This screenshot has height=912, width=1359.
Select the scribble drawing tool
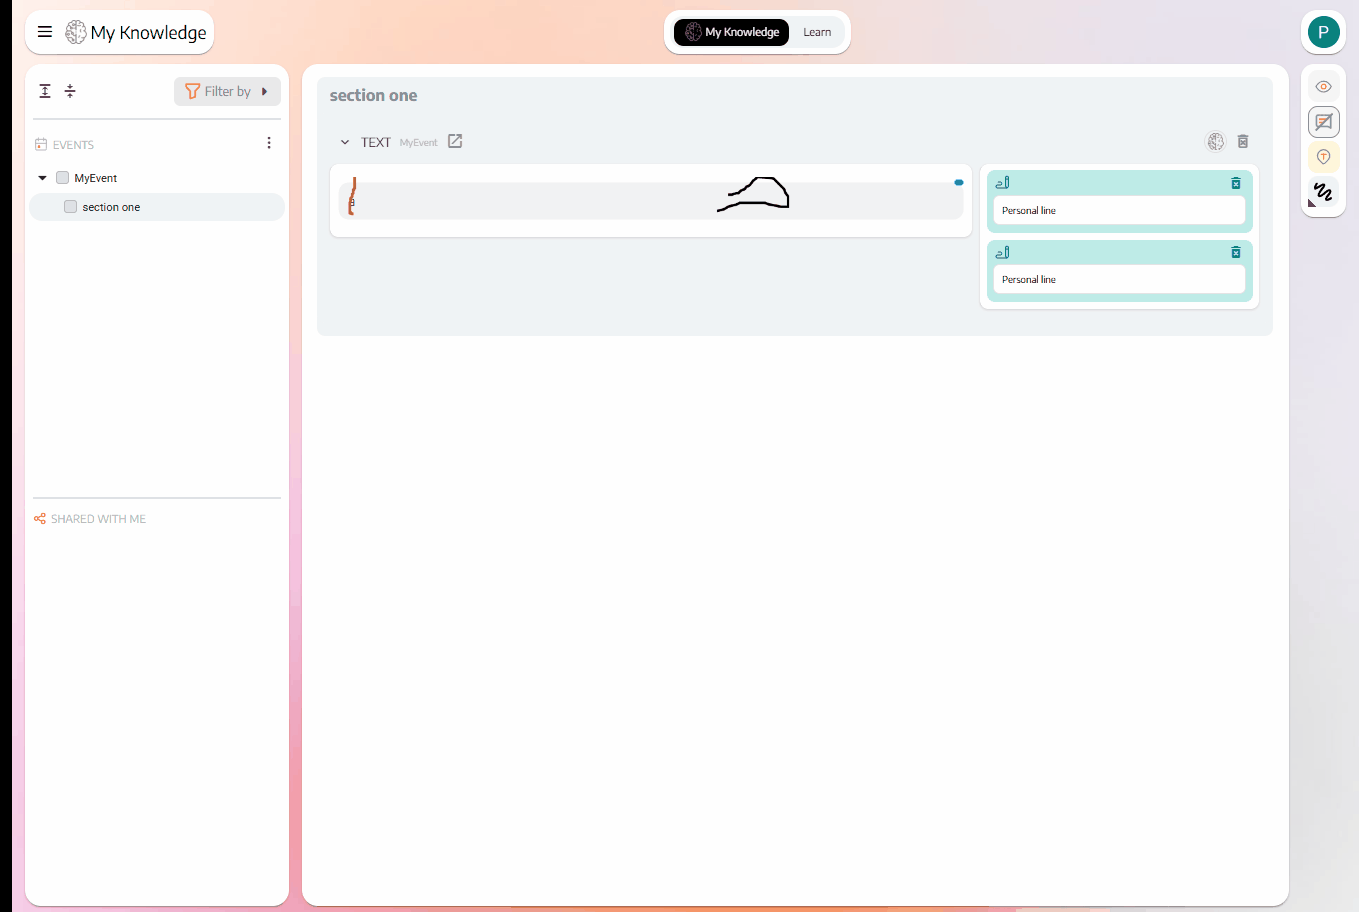[x=1323, y=192]
